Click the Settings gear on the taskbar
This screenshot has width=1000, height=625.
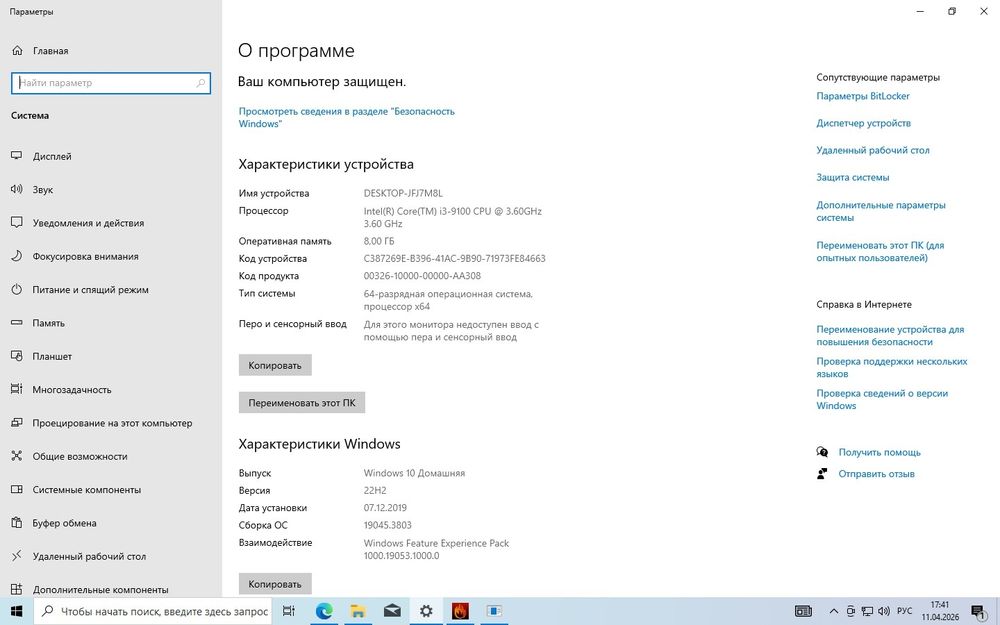point(426,611)
